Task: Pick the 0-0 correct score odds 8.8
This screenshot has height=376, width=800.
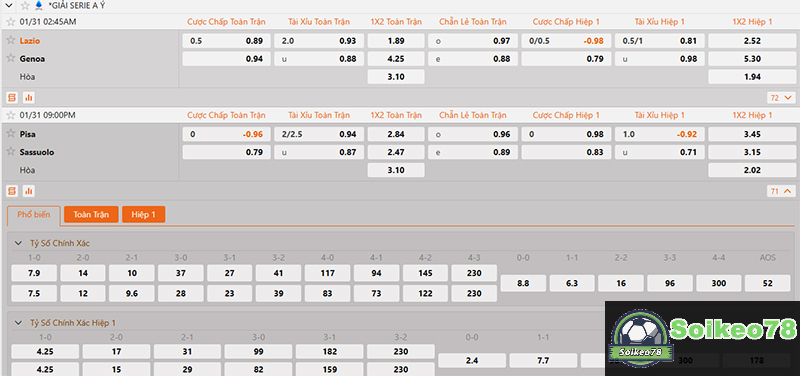Action: click(x=523, y=283)
